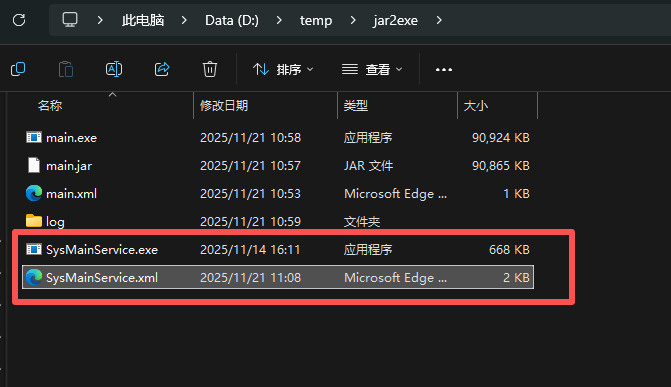
Task: Click 应用程序 type of SysMainService.exe
Action: click(368, 250)
